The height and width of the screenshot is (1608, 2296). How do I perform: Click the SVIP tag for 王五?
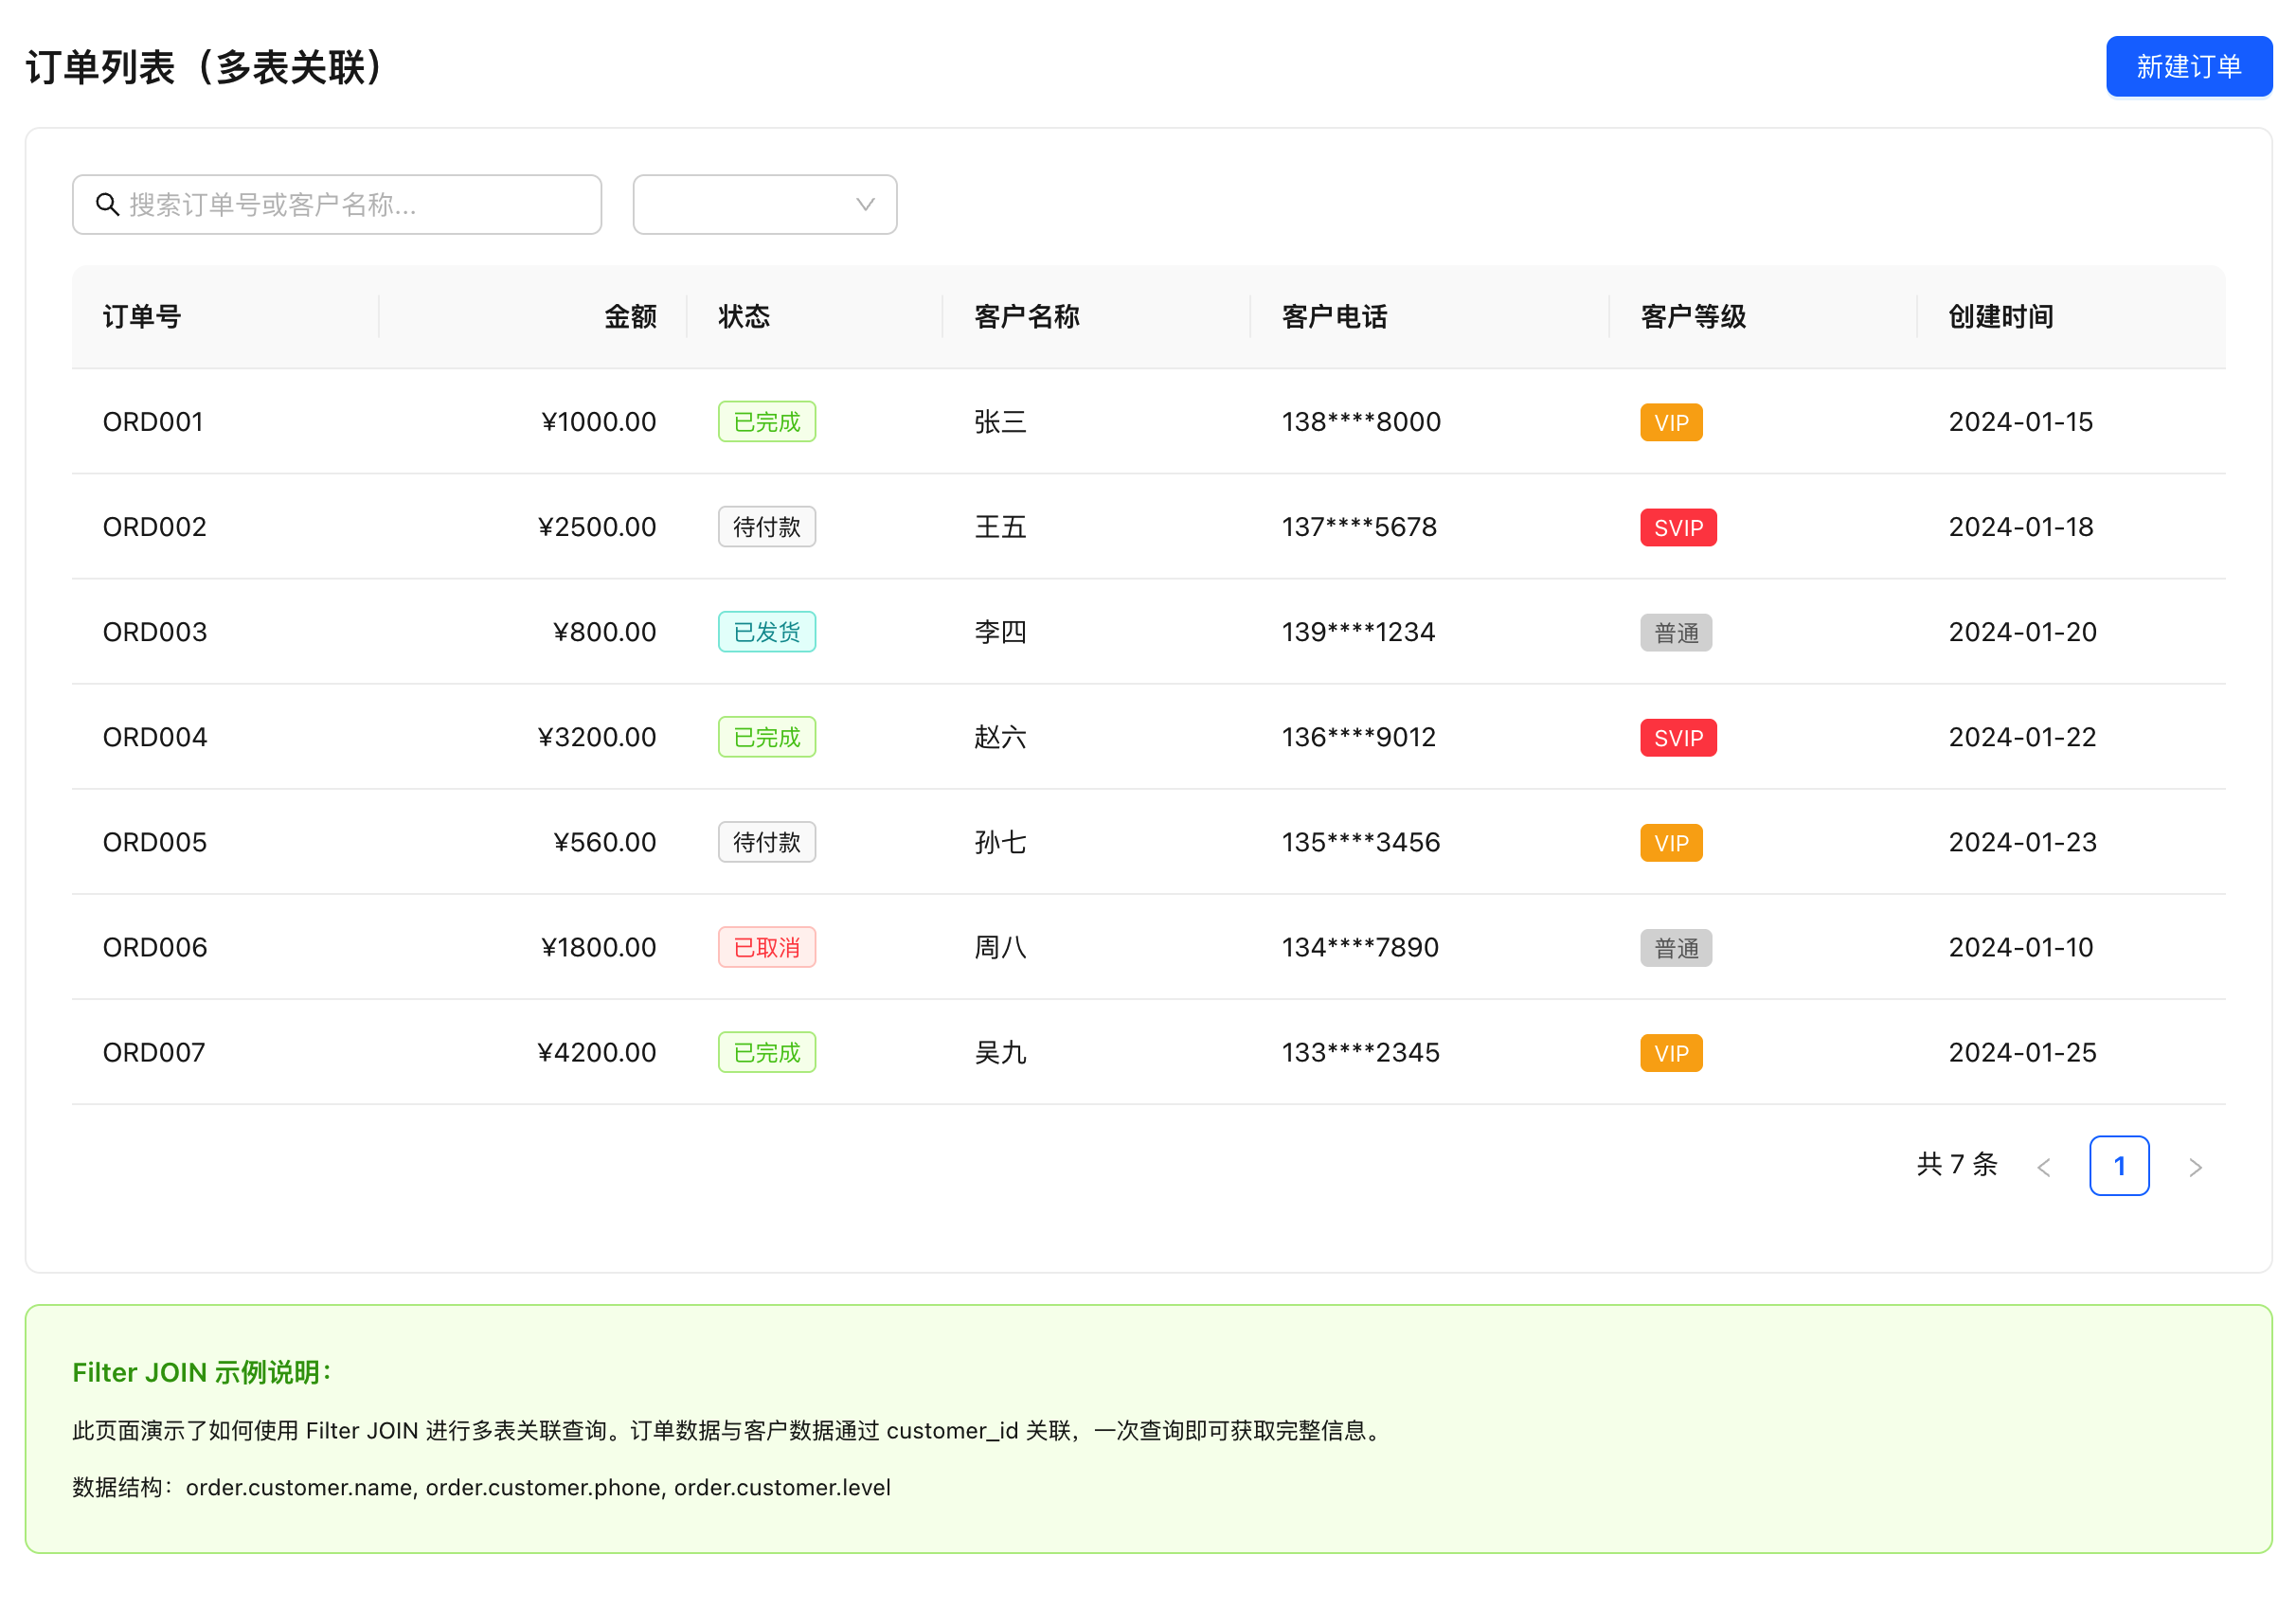click(x=1678, y=527)
